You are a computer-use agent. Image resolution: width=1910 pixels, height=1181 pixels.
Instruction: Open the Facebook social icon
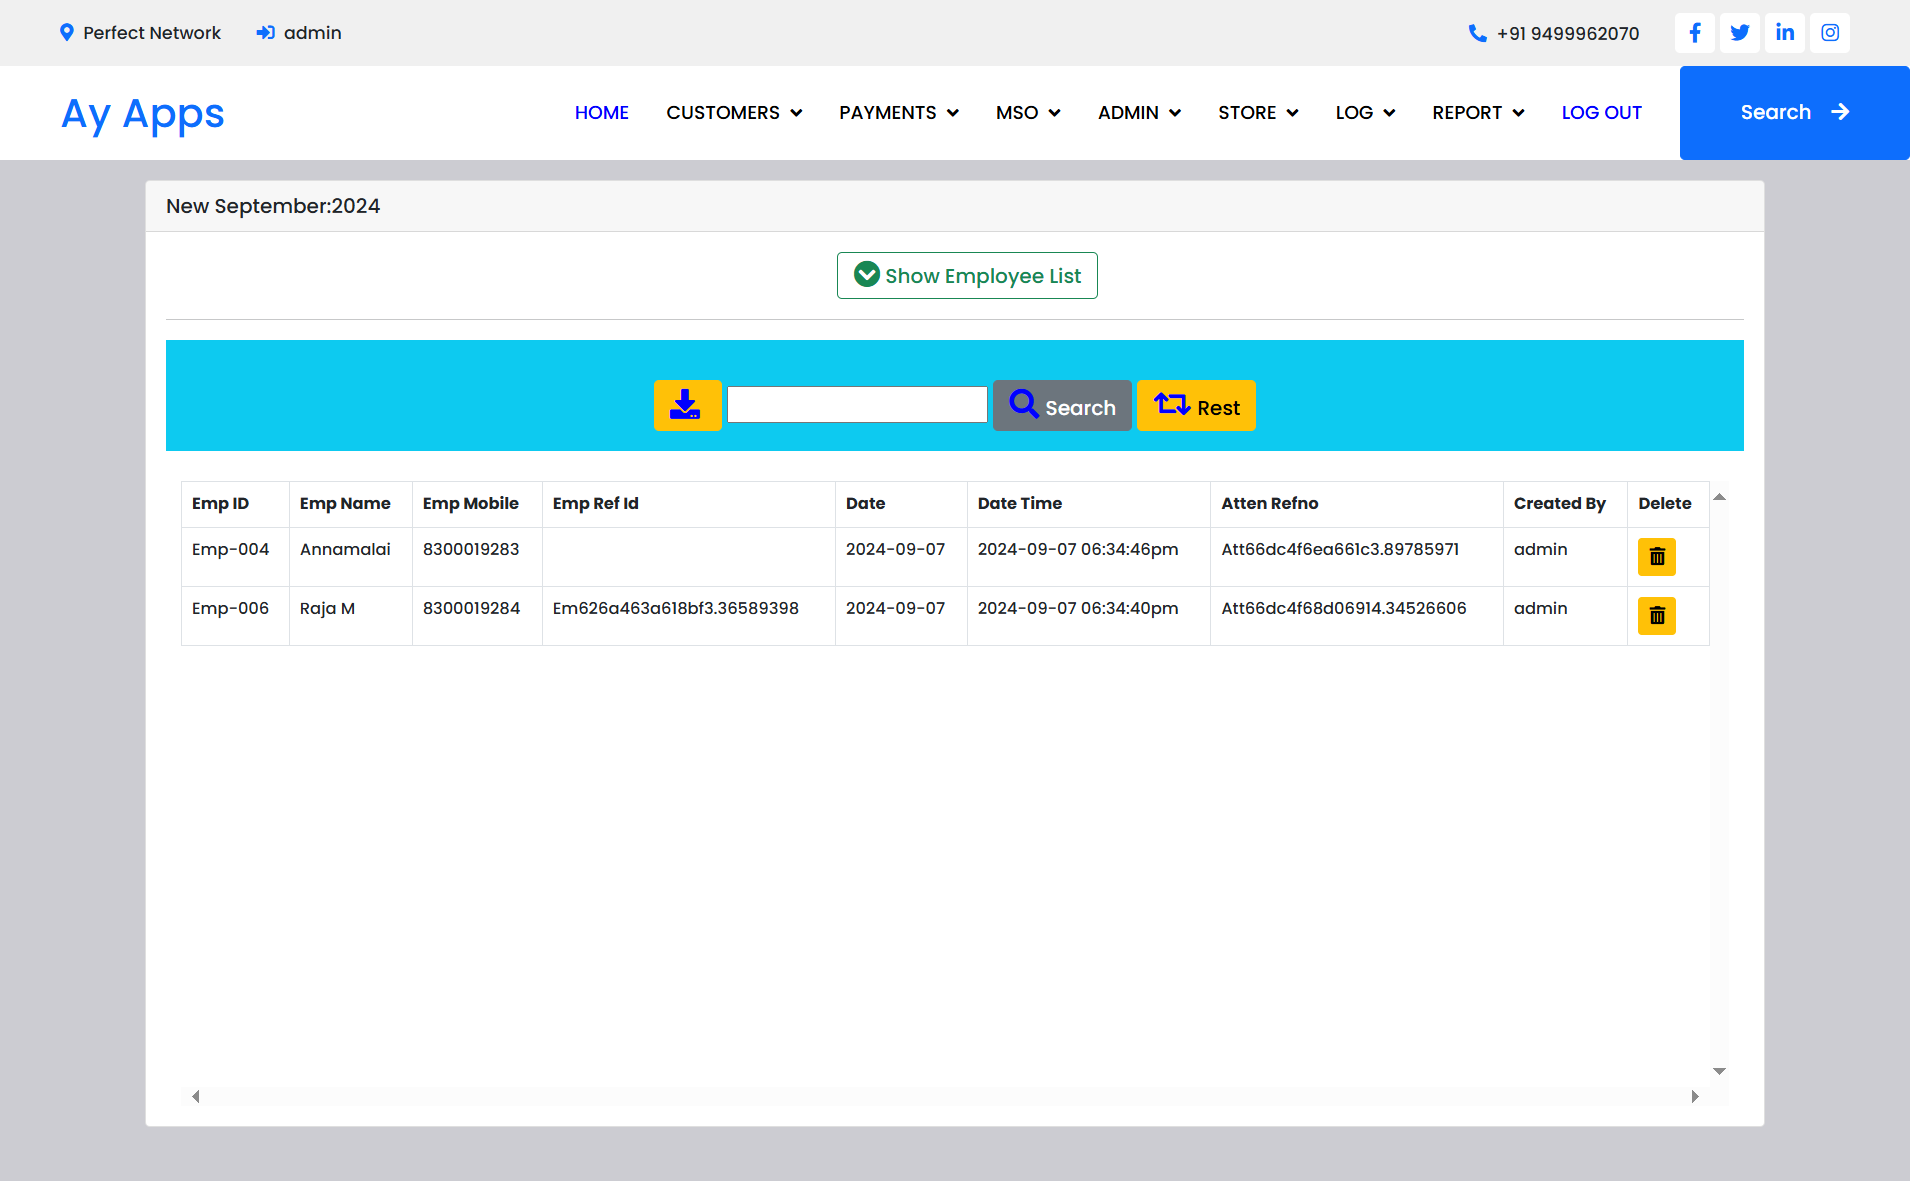[x=1694, y=33]
